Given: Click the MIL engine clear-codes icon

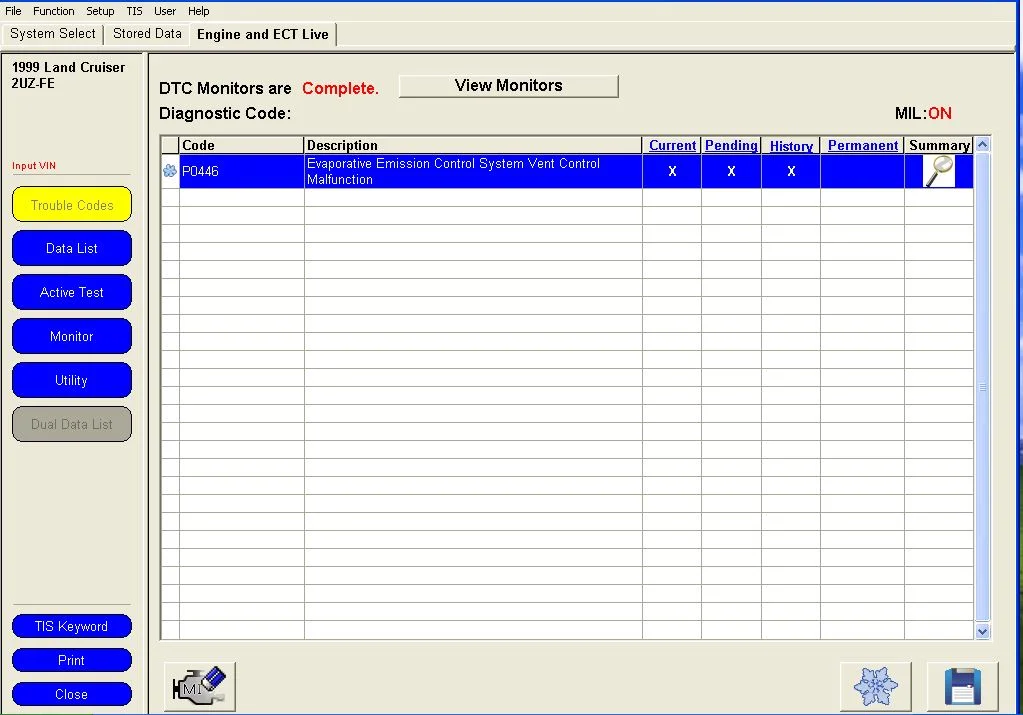Looking at the screenshot, I should click(200, 686).
